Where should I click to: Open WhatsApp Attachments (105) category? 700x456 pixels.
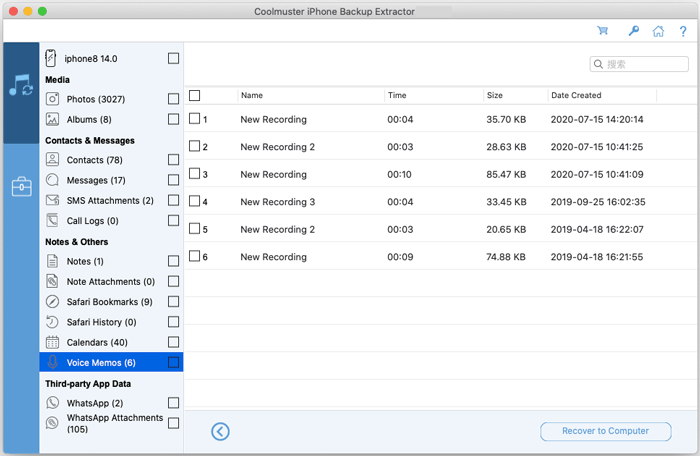pyautogui.click(x=115, y=423)
